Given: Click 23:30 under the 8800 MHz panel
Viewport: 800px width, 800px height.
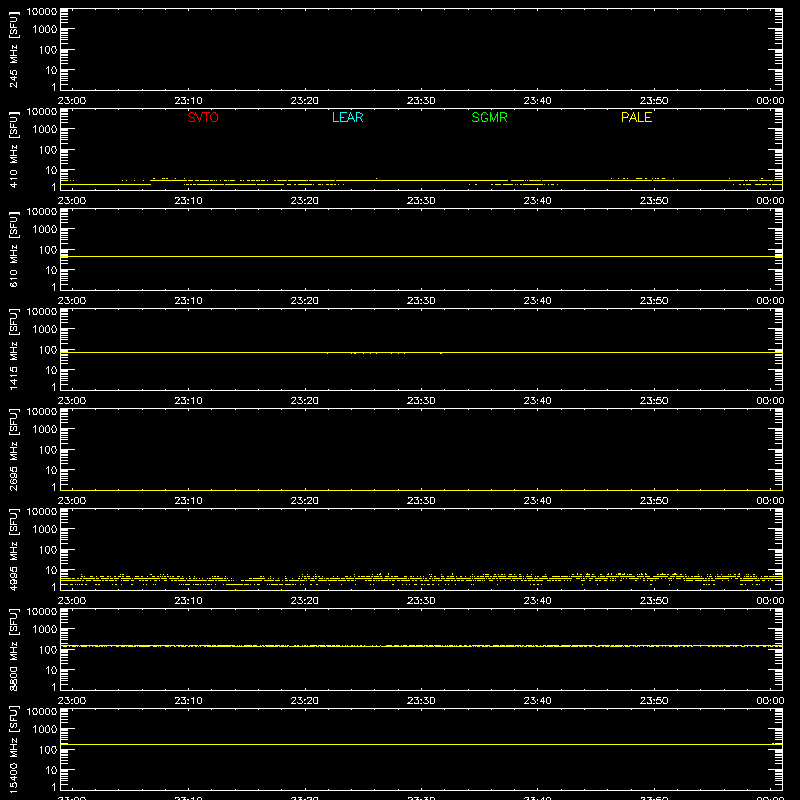Looking at the screenshot, I should [x=421, y=701].
